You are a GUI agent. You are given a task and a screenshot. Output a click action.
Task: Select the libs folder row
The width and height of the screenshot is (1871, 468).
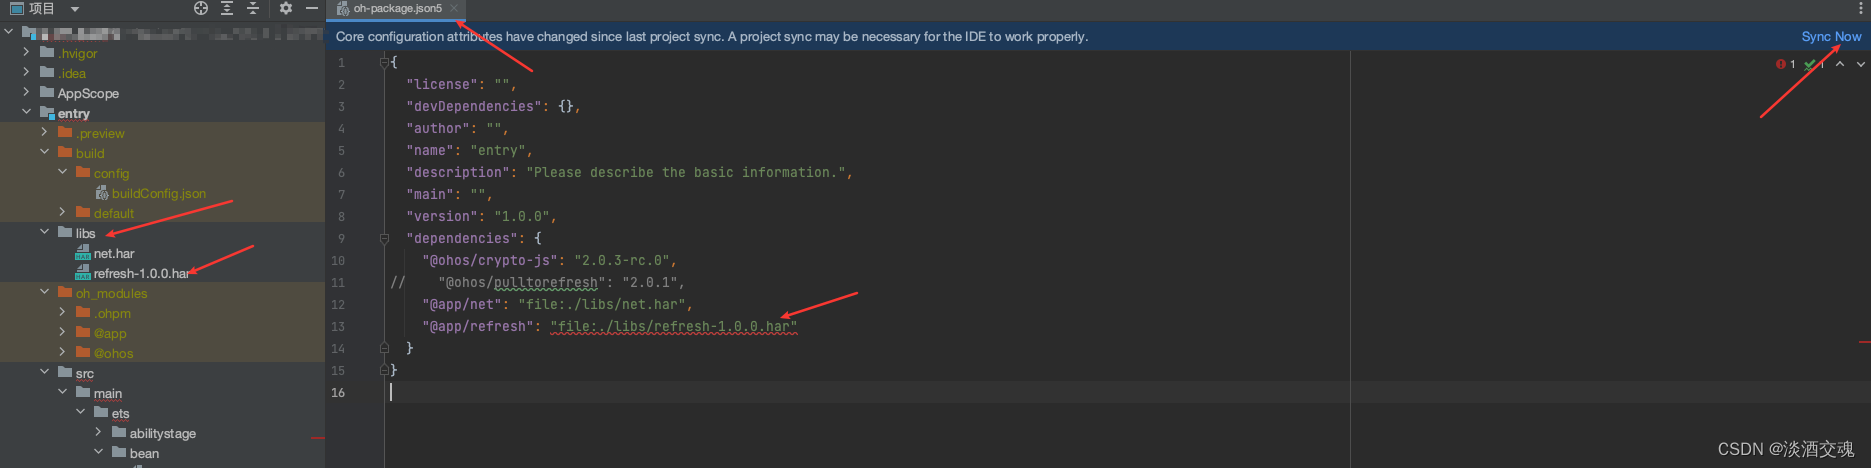[x=162, y=233]
